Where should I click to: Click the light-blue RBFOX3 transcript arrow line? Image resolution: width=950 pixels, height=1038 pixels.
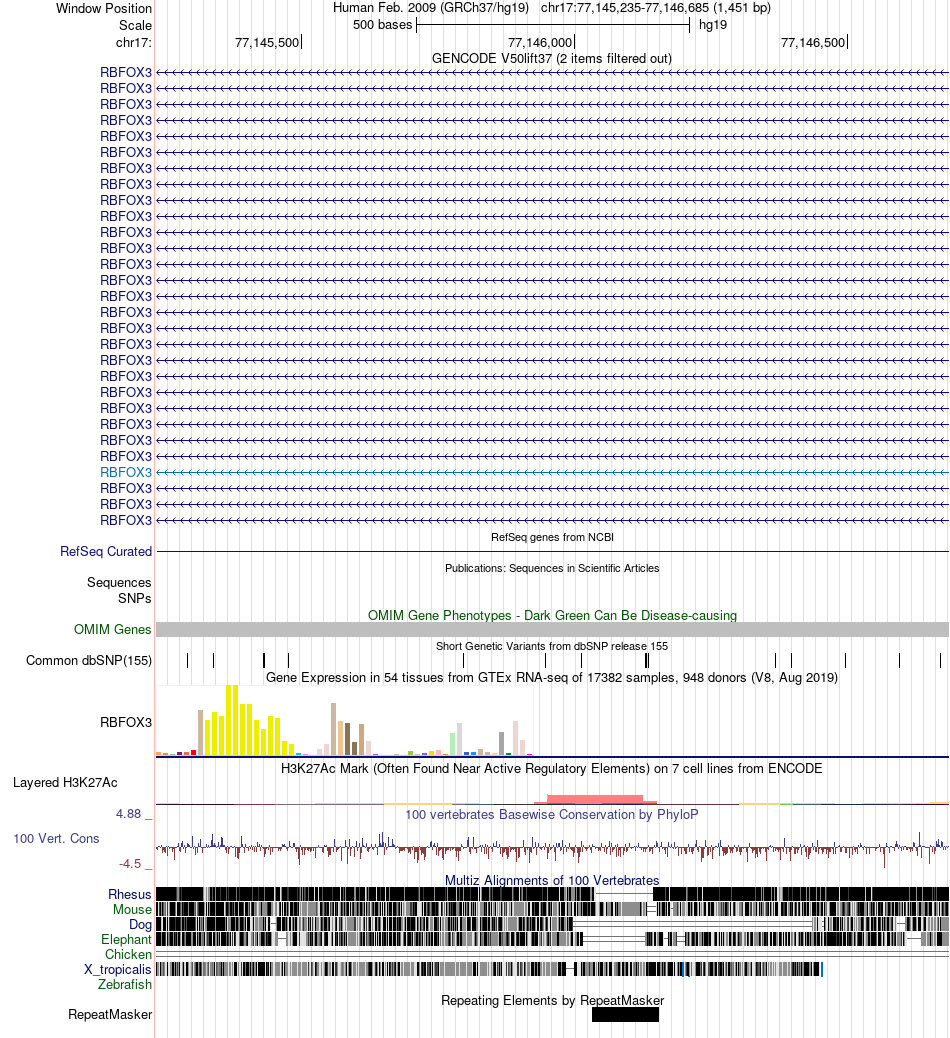click(552, 473)
